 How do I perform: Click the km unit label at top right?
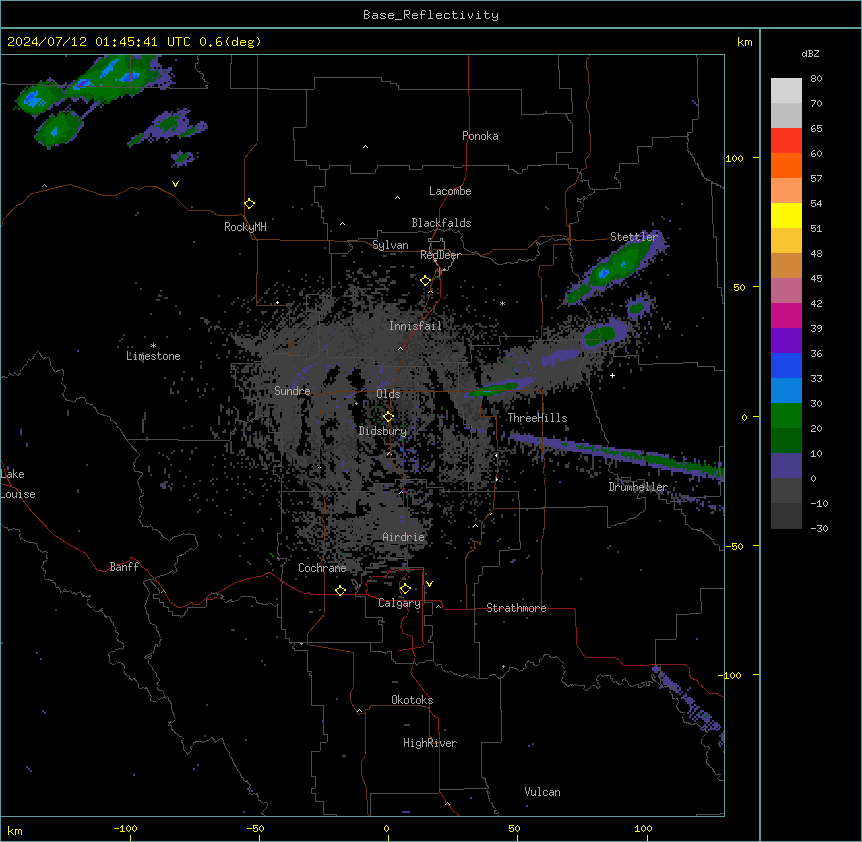click(x=744, y=42)
